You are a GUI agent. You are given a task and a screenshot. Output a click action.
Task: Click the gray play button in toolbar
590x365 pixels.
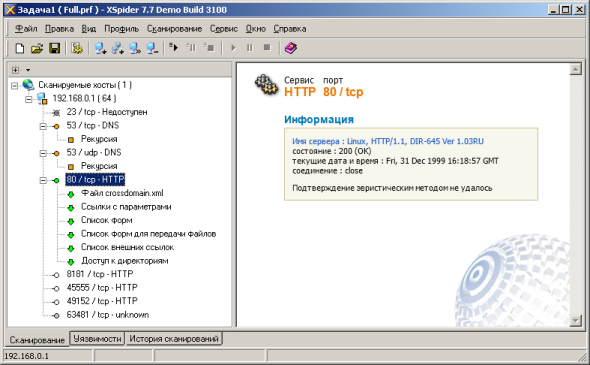233,48
